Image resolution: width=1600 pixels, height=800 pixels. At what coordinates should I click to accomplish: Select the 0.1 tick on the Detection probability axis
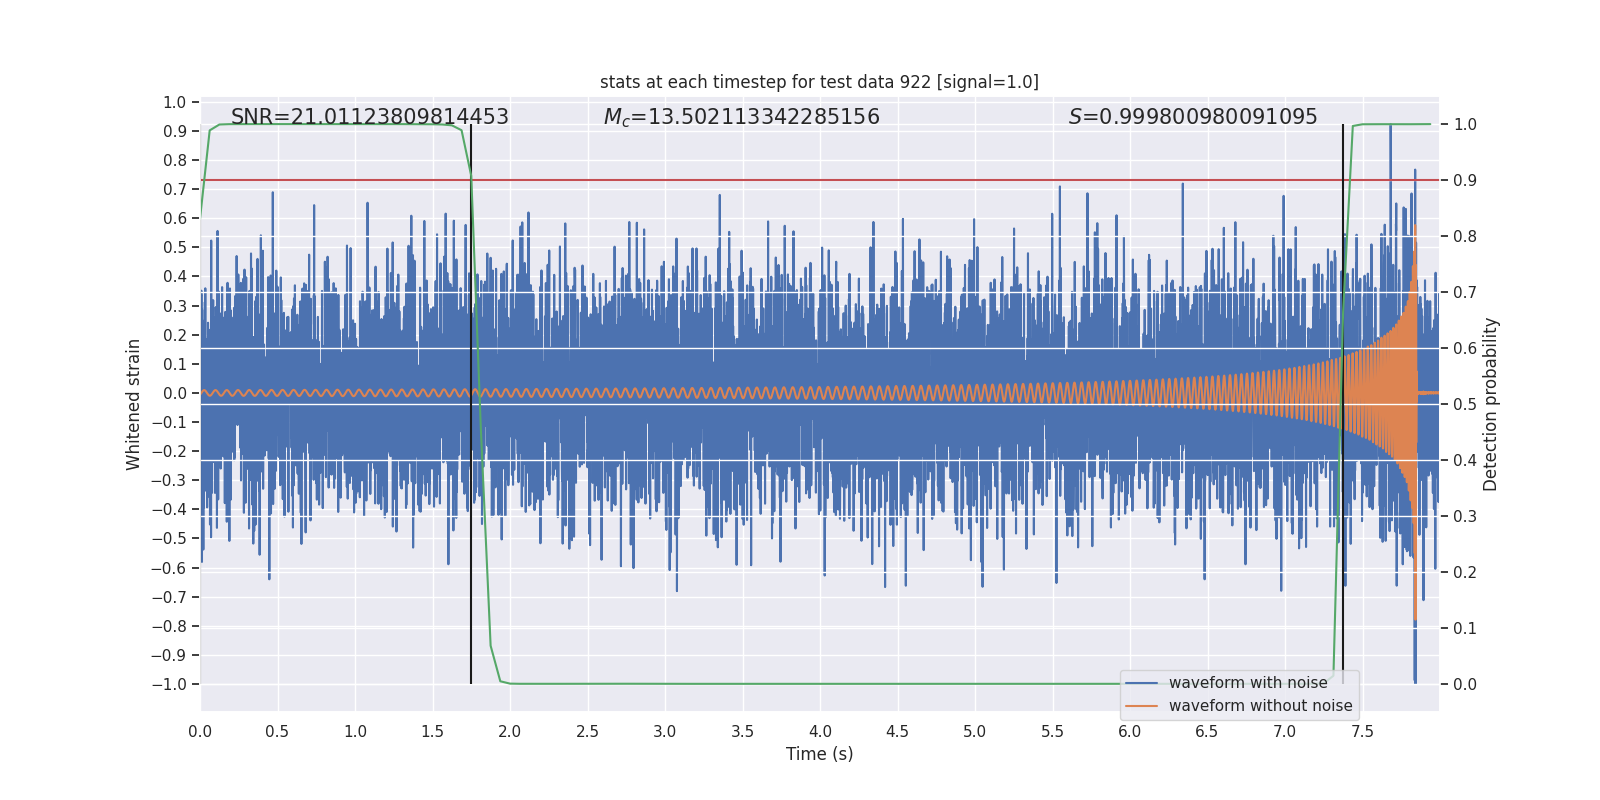click(1465, 629)
